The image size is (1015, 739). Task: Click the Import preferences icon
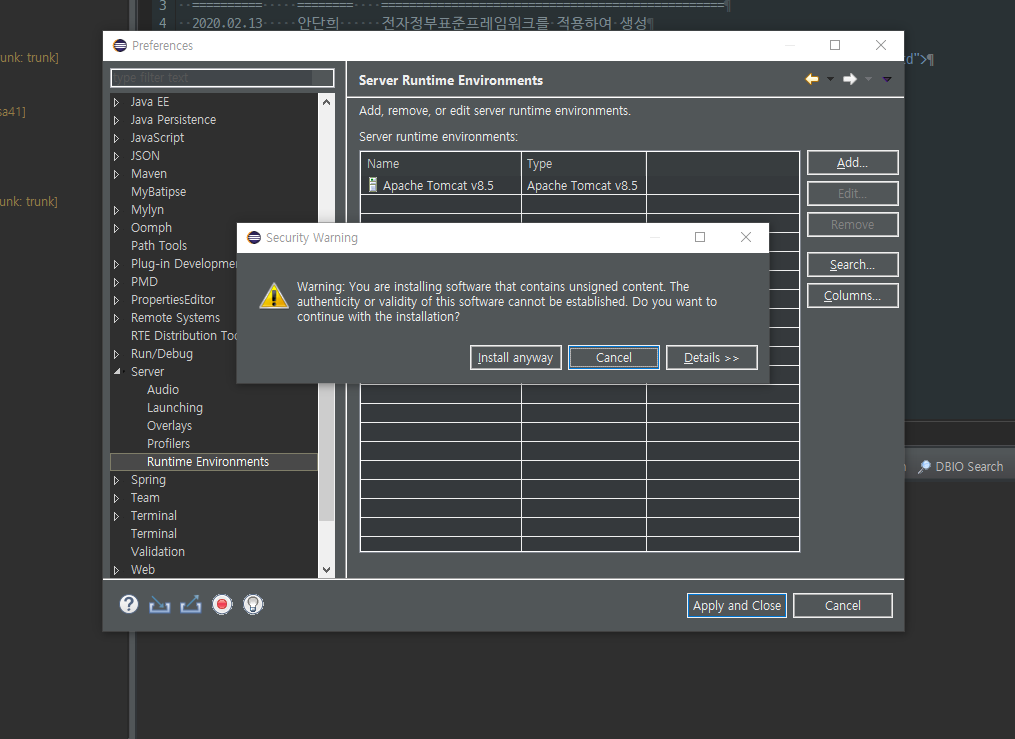coord(160,604)
